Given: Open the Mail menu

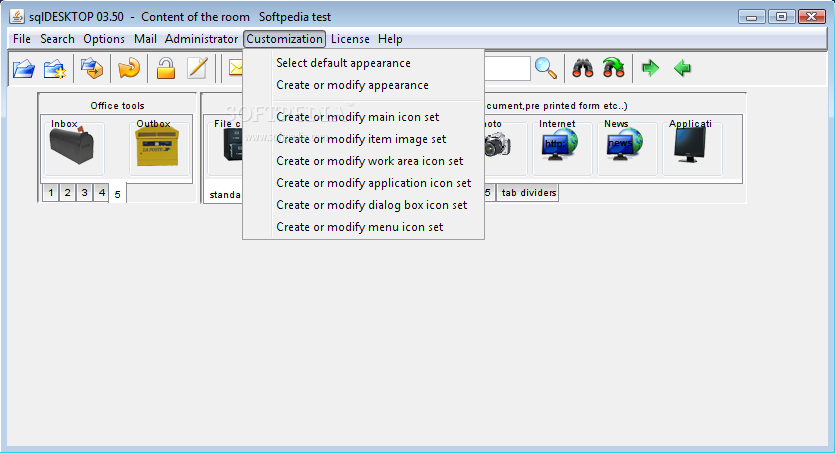Looking at the screenshot, I should 145,39.
